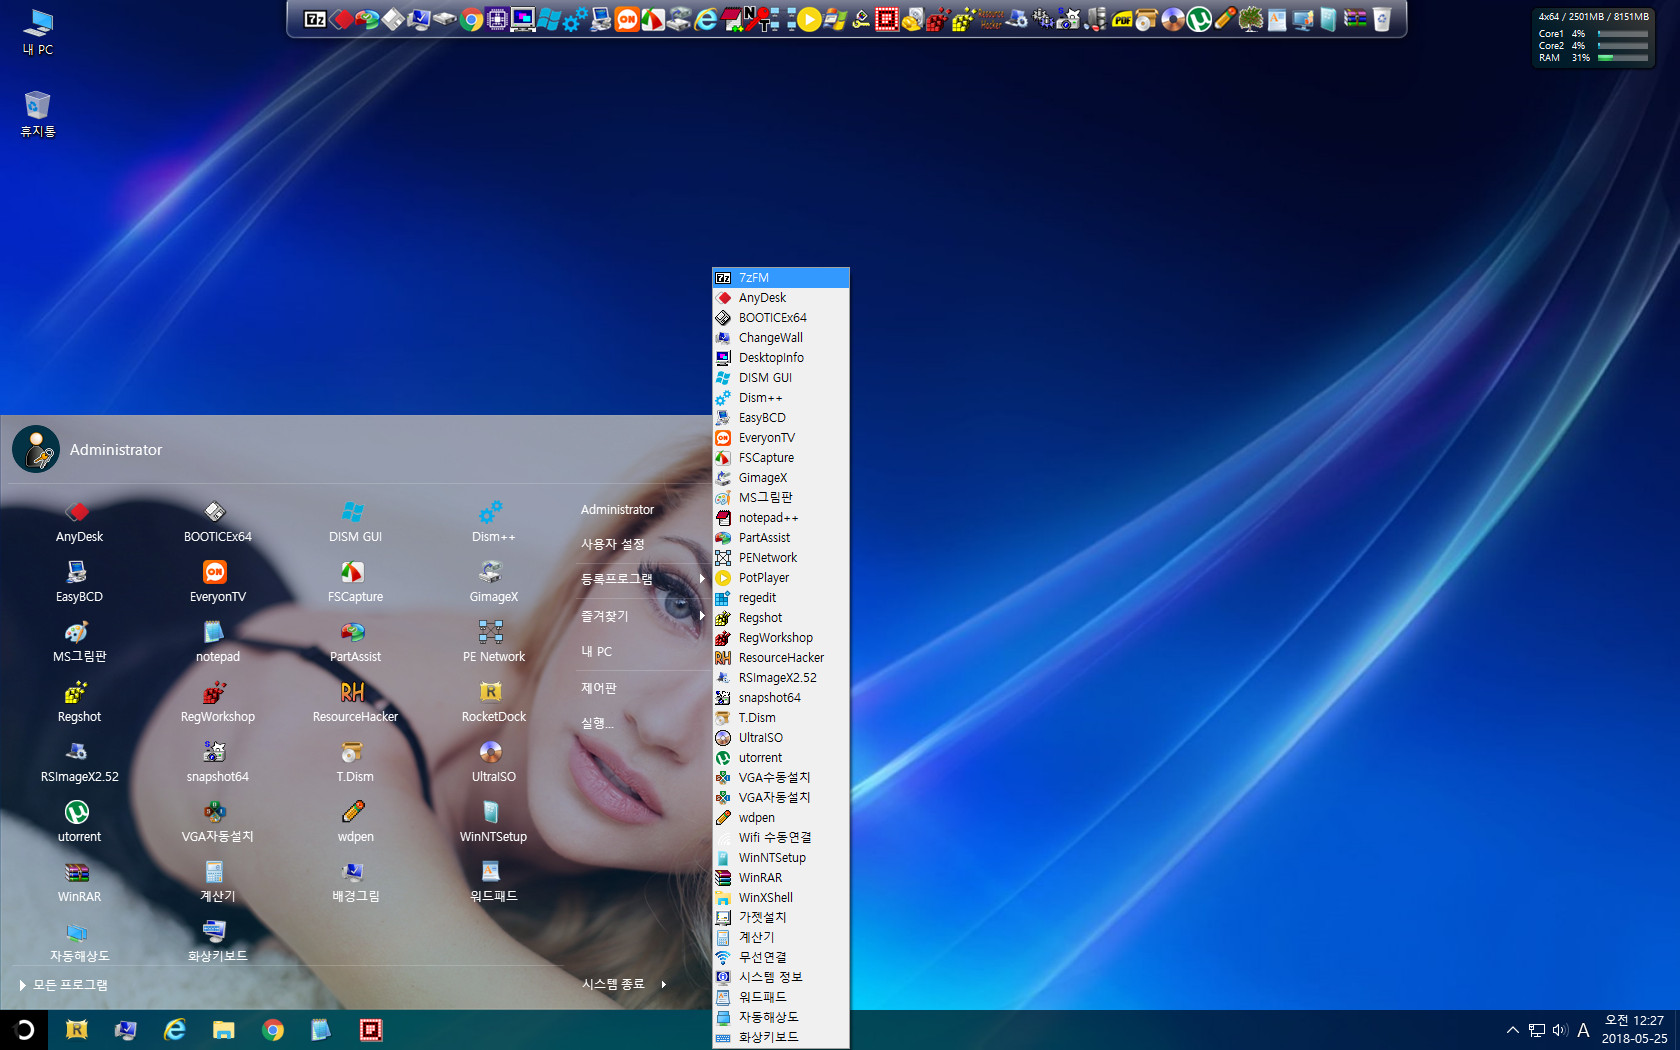
Task: Open 배경그림 tile in start menu
Action: click(355, 882)
